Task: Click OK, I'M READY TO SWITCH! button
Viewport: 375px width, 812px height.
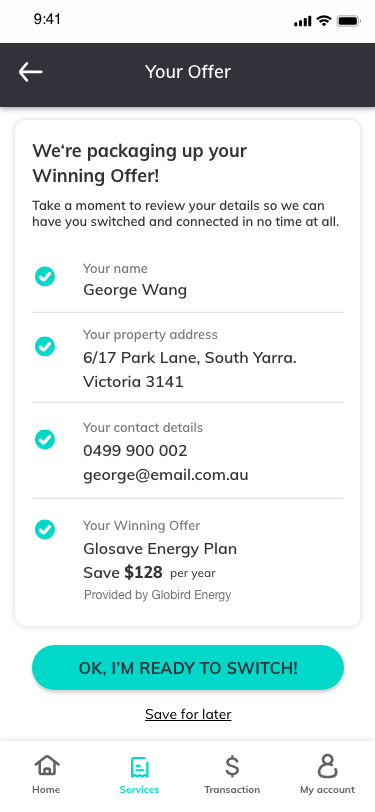Action: (188, 668)
